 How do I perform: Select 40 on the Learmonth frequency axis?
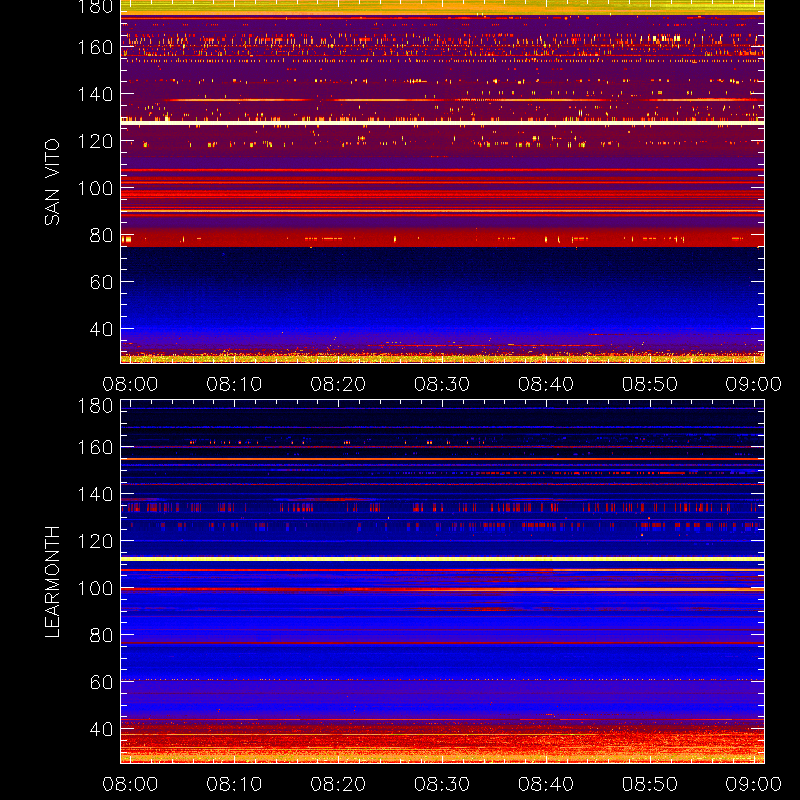(101, 729)
